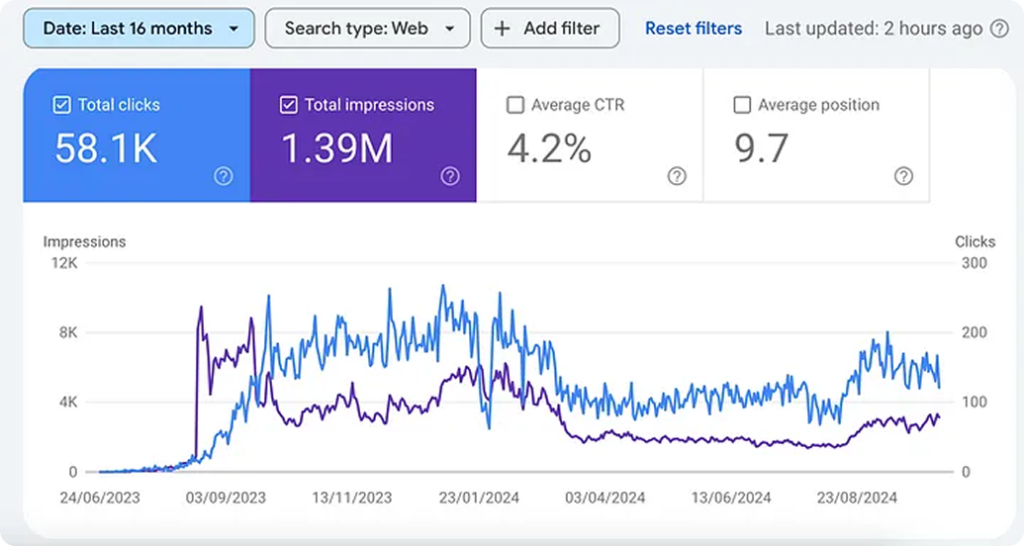Screen dimensions: 1024x546
Task: Open help icon in Average position card
Action: [x=903, y=176]
